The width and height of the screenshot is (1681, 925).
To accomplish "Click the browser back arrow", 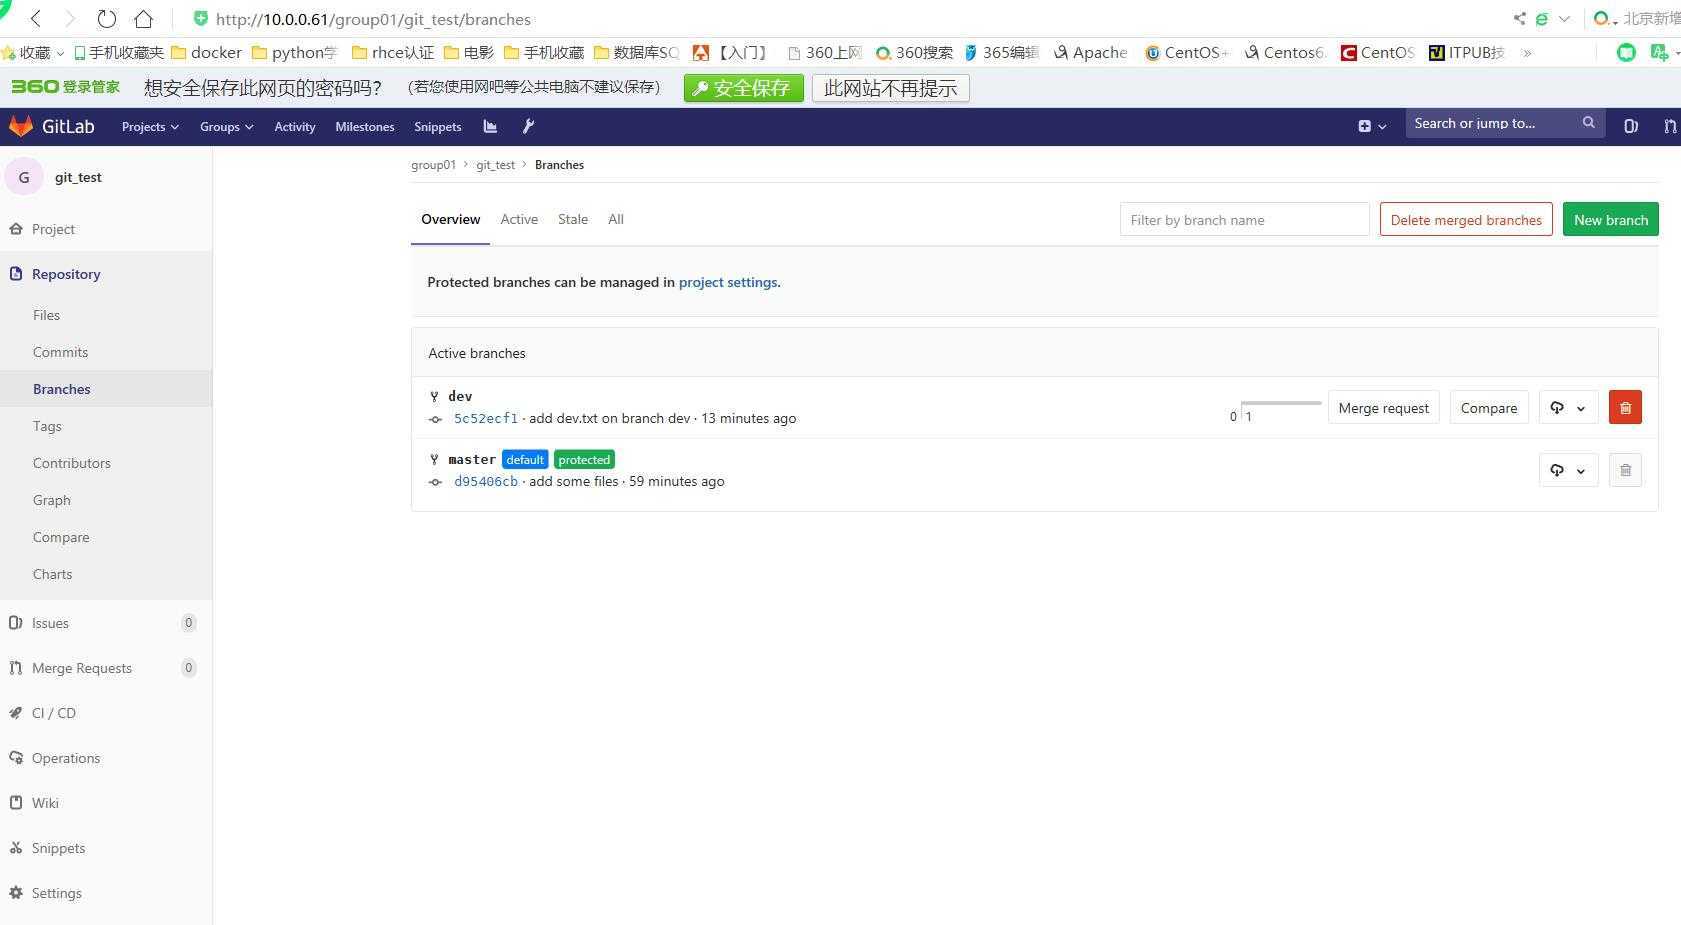I will (x=36, y=19).
